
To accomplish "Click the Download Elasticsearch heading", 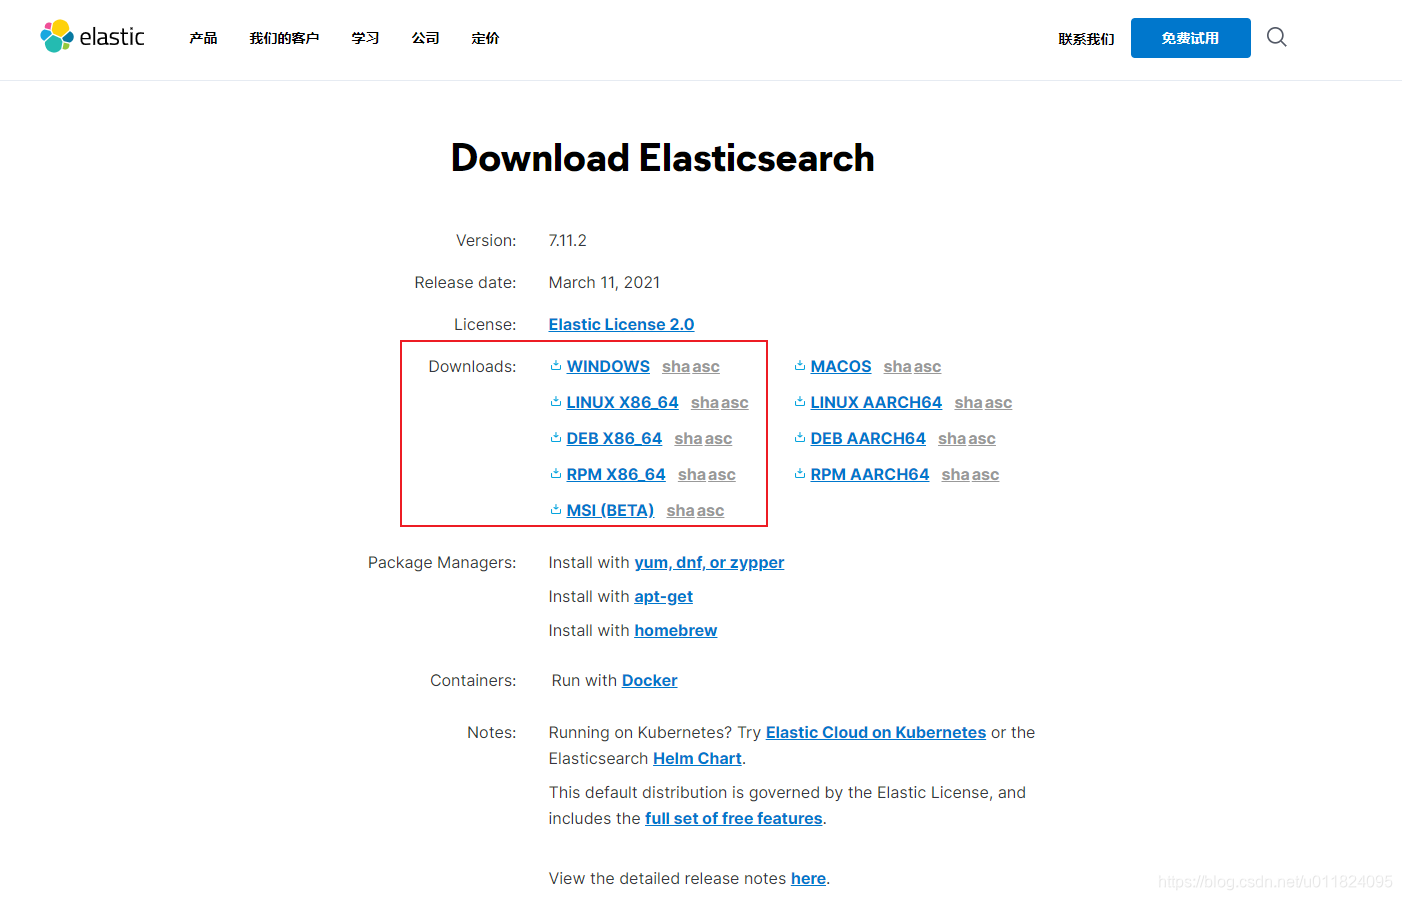I will click(x=662, y=158).
